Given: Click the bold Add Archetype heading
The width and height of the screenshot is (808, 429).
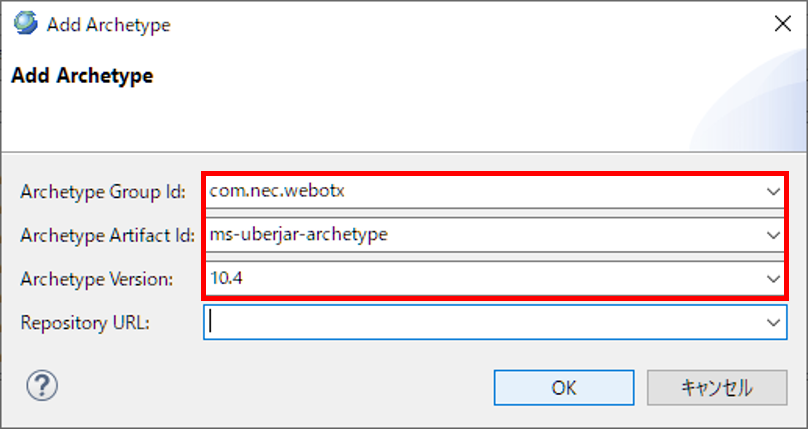Looking at the screenshot, I should coord(81,75).
